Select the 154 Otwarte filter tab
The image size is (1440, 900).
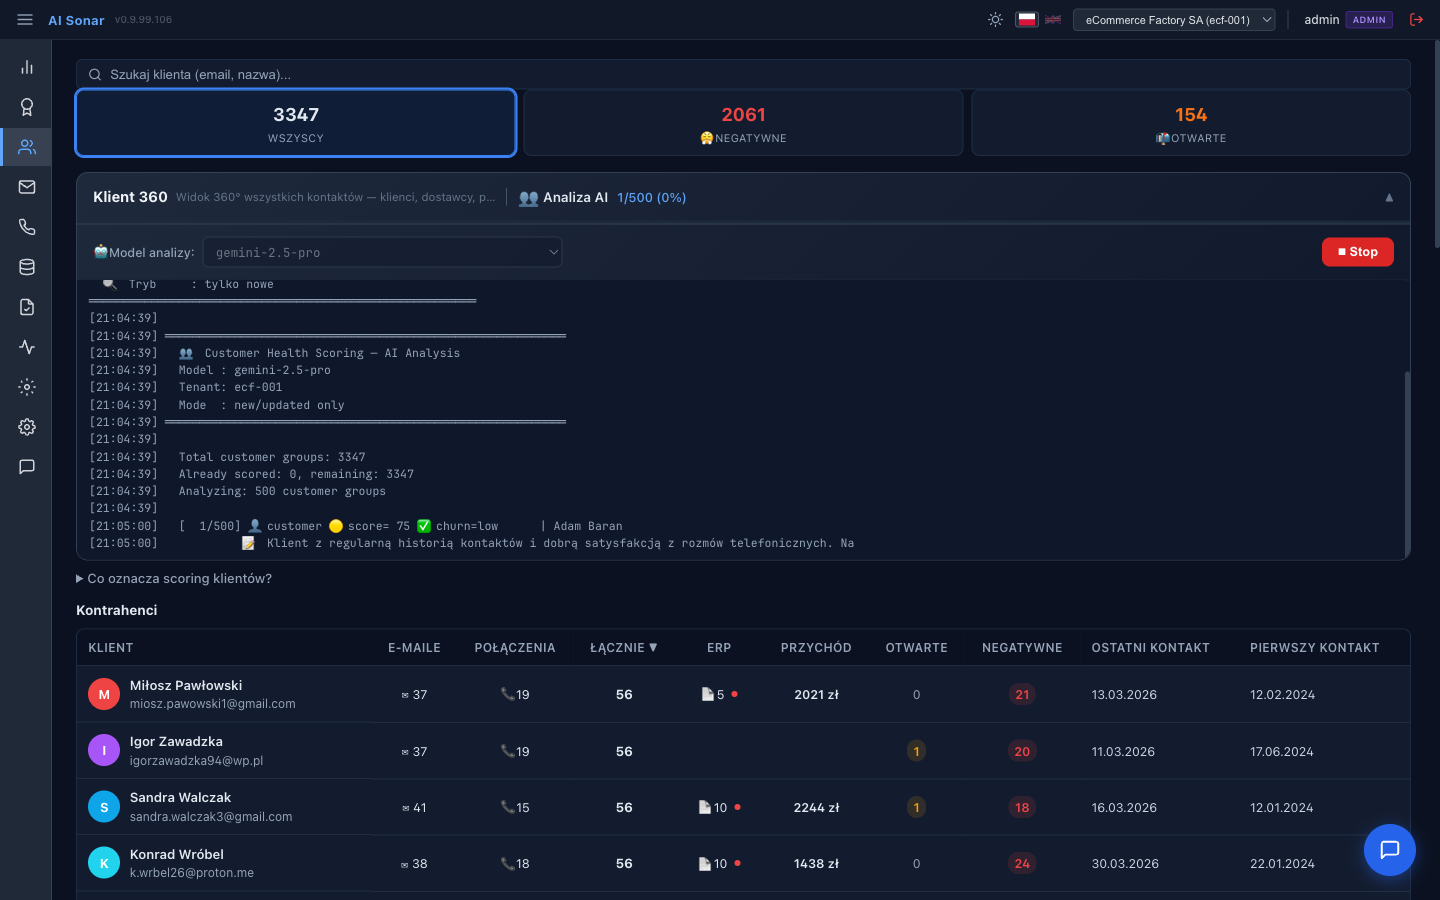(x=1190, y=123)
